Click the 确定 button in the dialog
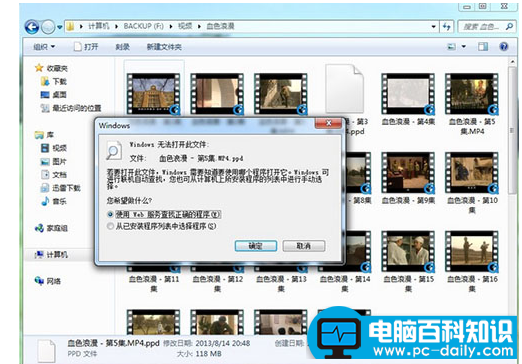Viewport: 522px width, 364px height. pyautogui.click(x=256, y=246)
